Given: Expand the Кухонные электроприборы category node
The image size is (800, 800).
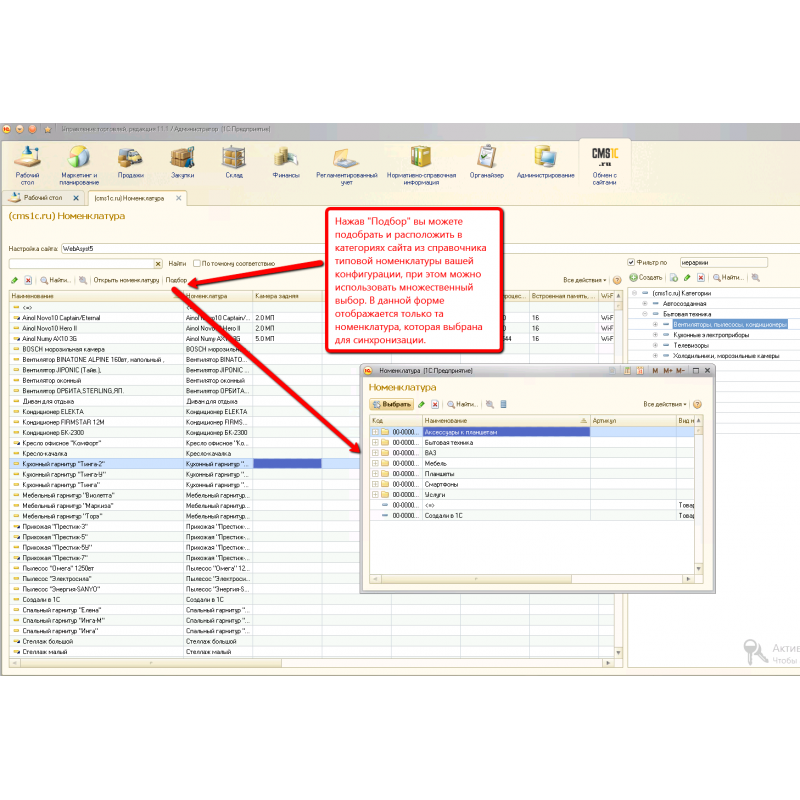Looking at the screenshot, I should 656,335.
